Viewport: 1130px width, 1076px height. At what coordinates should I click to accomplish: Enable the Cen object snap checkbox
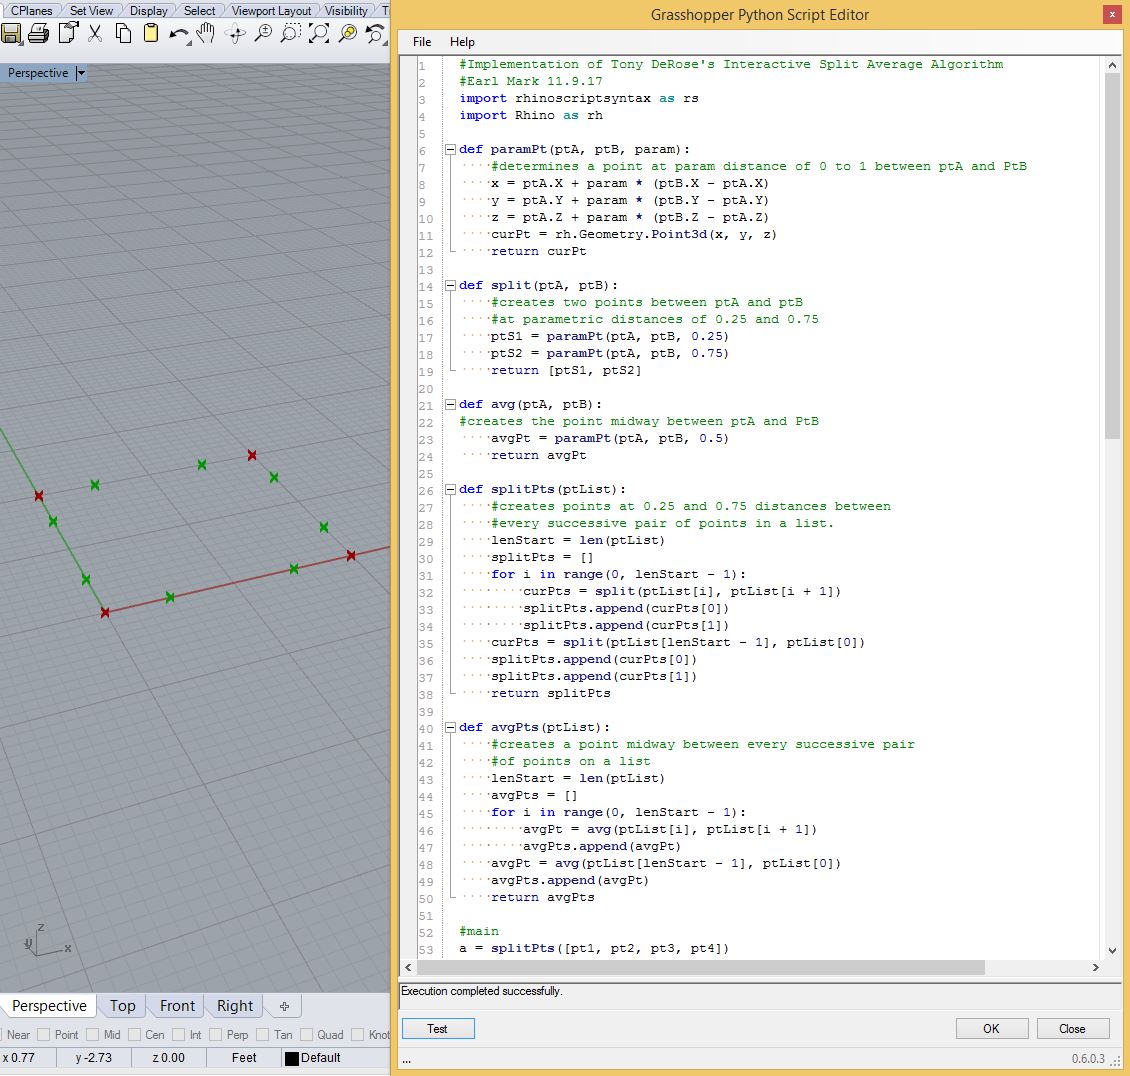click(134, 1034)
